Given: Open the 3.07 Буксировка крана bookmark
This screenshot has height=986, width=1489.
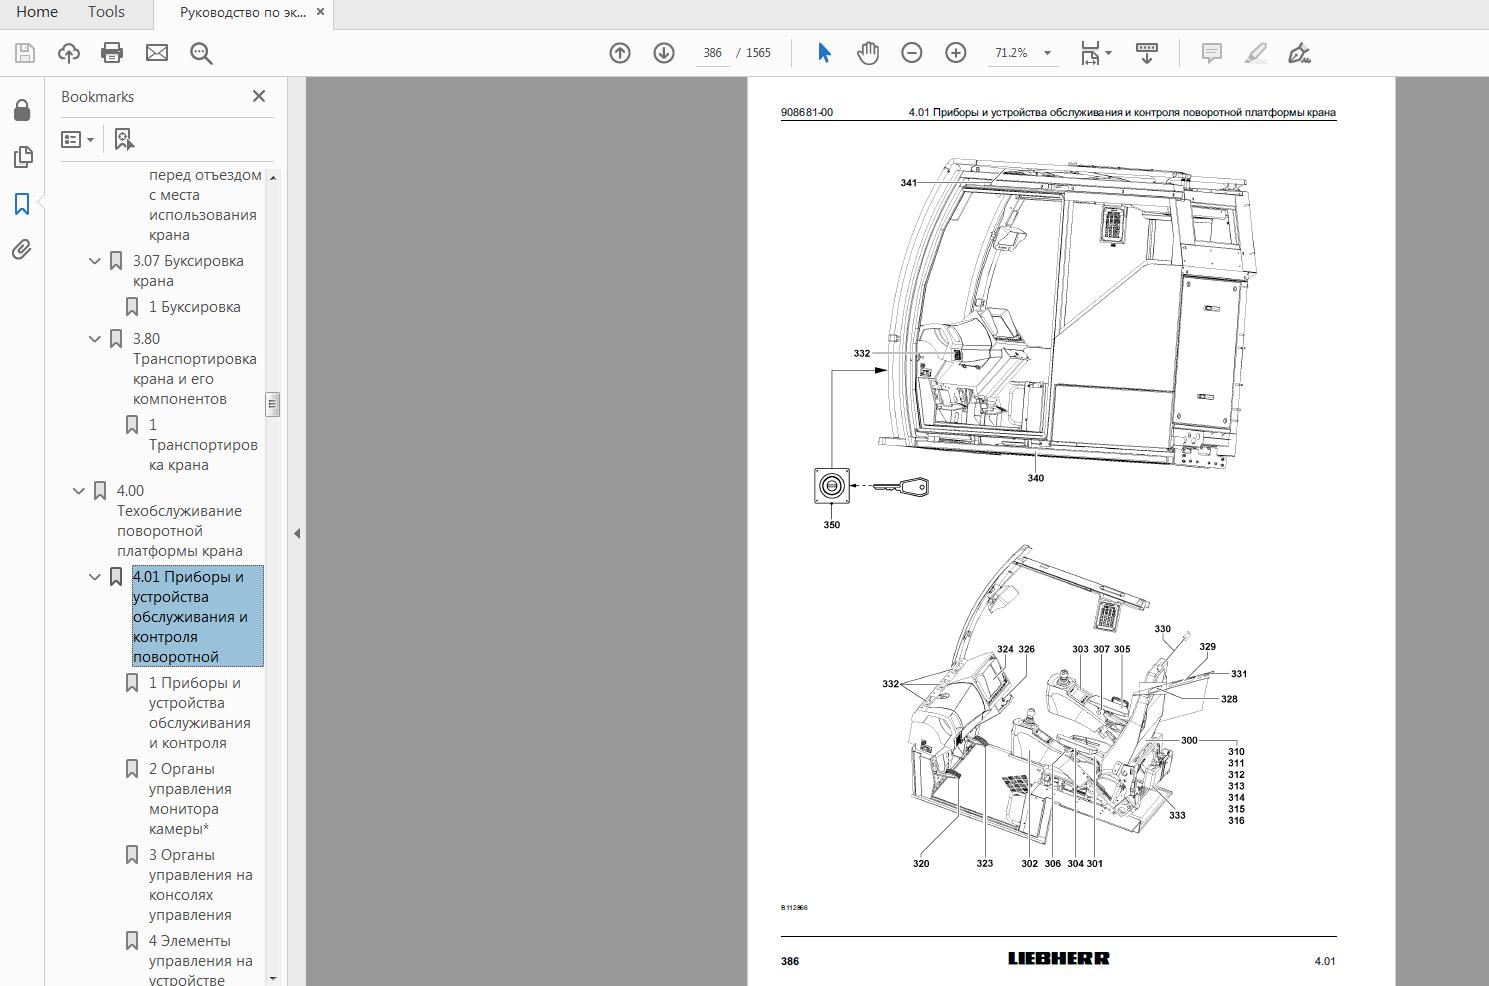Looking at the screenshot, I should [x=188, y=271].
